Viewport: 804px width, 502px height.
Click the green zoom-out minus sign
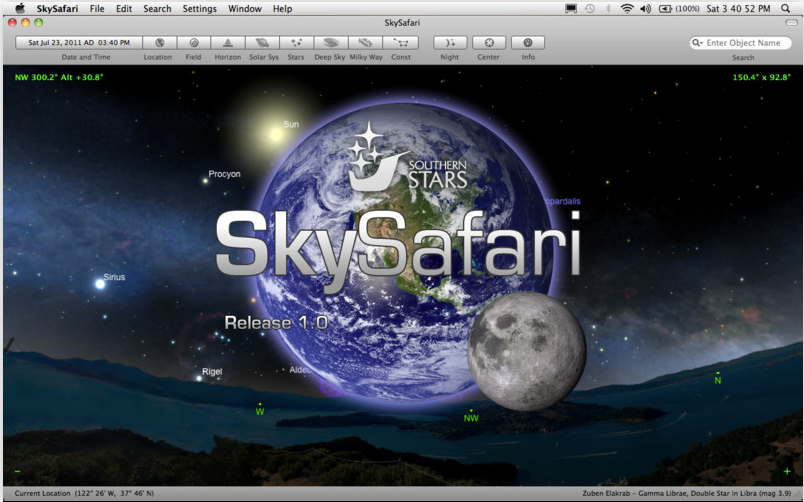pyautogui.click(x=17, y=471)
